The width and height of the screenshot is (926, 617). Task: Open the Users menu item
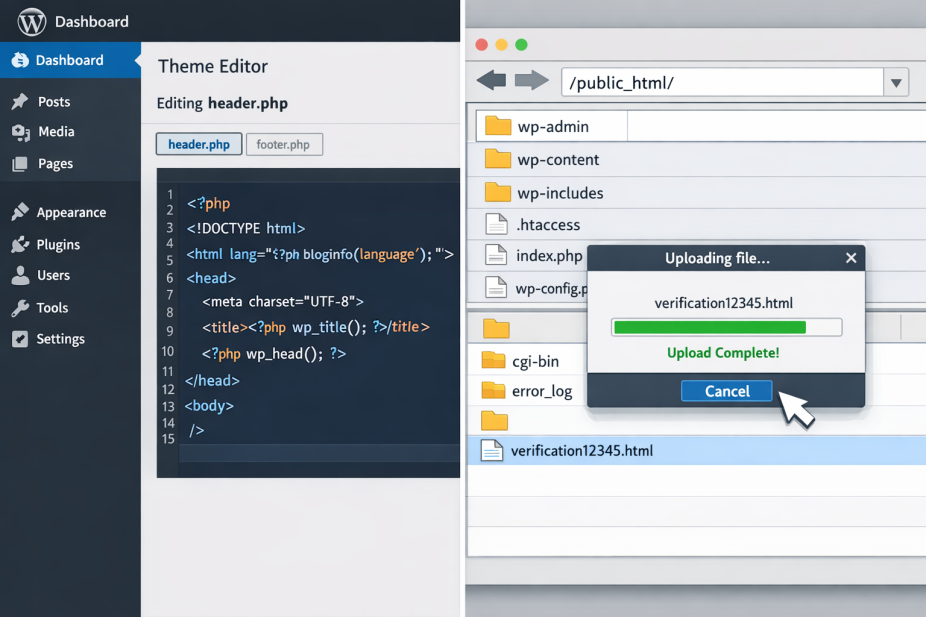point(53,275)
